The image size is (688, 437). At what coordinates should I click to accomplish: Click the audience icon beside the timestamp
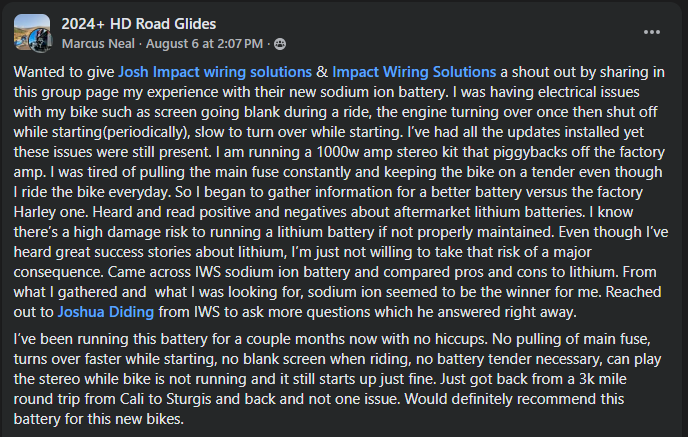pyautogui.click(x=280, y=43)
